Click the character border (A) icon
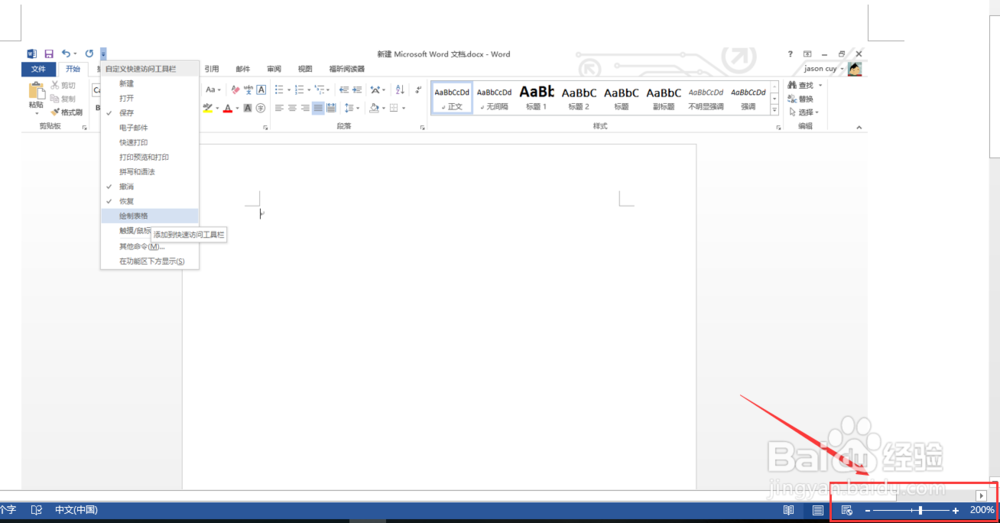The height and width of the screenshot is (523, 1000). coord(261,90)
